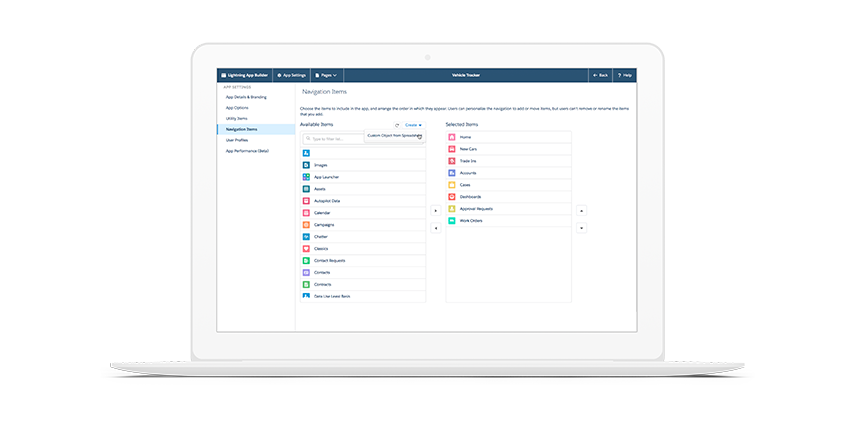This screenshot has width=857, height=447.
Task: Open App Settings in the top bar
Action: [290, 75]
